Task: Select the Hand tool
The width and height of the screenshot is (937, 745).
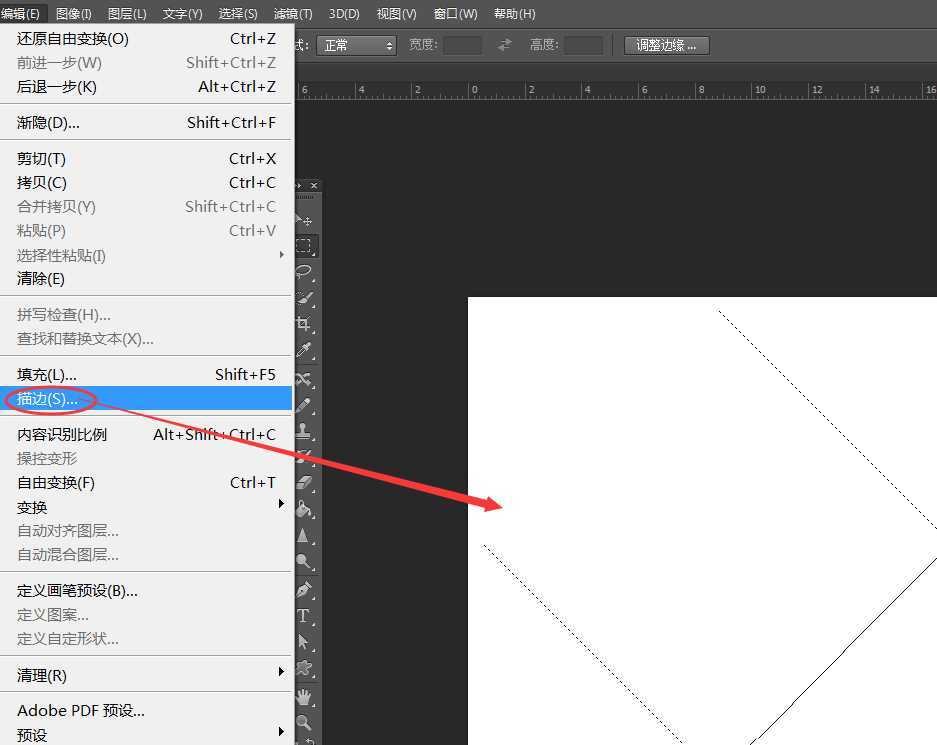Action: [304, 696]
